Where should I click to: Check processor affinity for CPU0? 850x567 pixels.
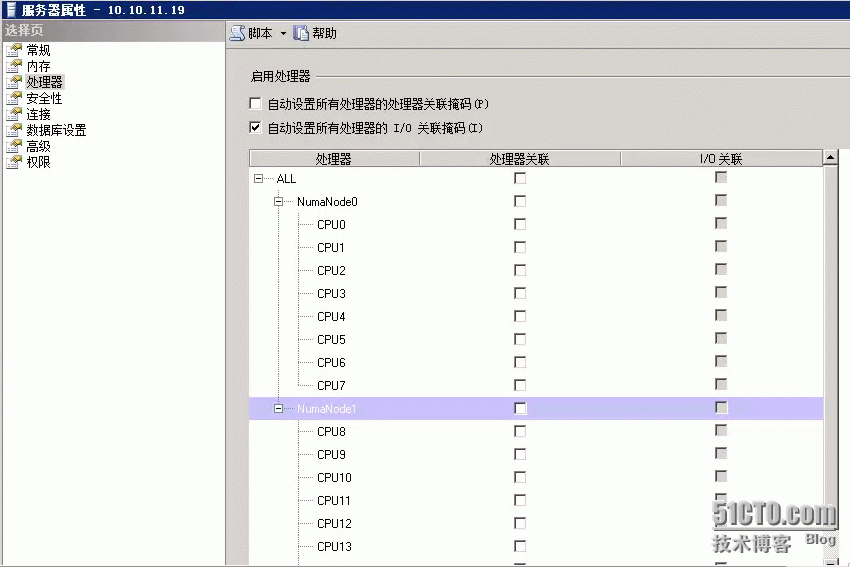(x=520, y=224)
